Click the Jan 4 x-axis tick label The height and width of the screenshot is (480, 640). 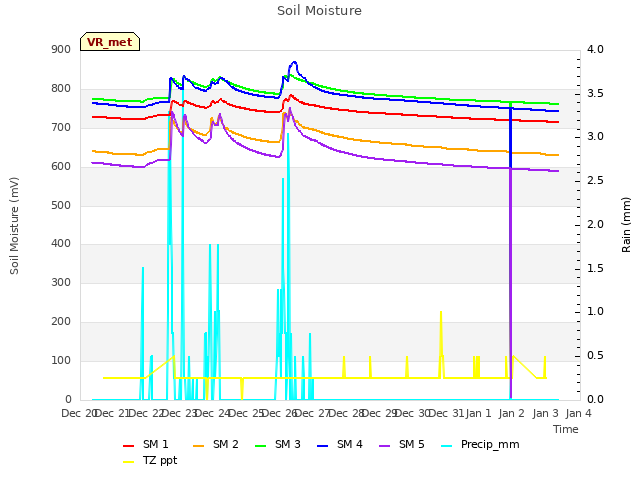tap(578, 413)
